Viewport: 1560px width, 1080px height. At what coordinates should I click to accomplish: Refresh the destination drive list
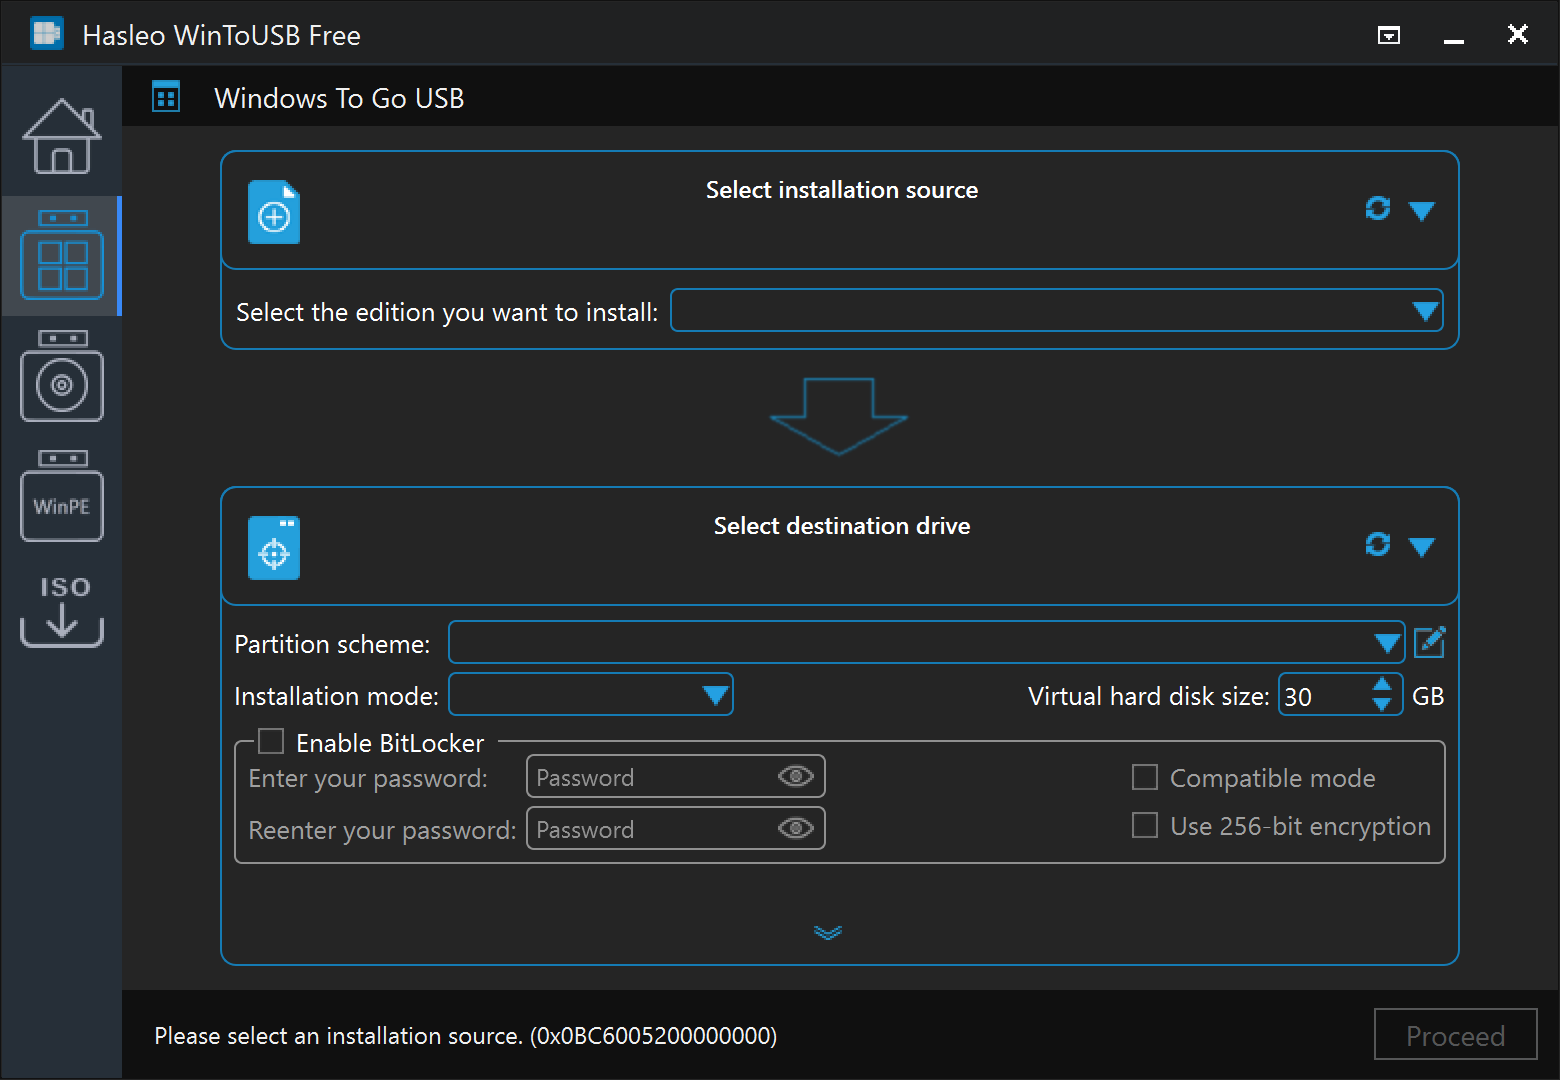click(x=1377, y=544)
